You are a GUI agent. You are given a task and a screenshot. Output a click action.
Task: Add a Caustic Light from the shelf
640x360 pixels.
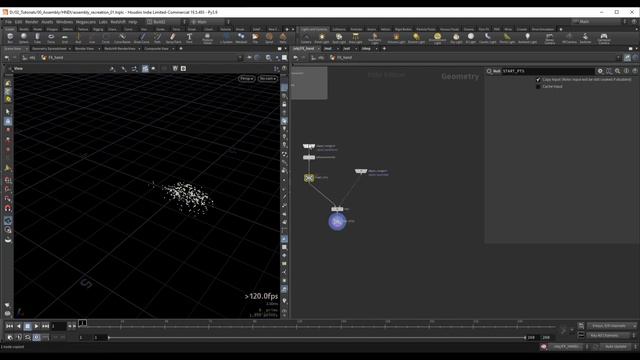pos(487,38)
